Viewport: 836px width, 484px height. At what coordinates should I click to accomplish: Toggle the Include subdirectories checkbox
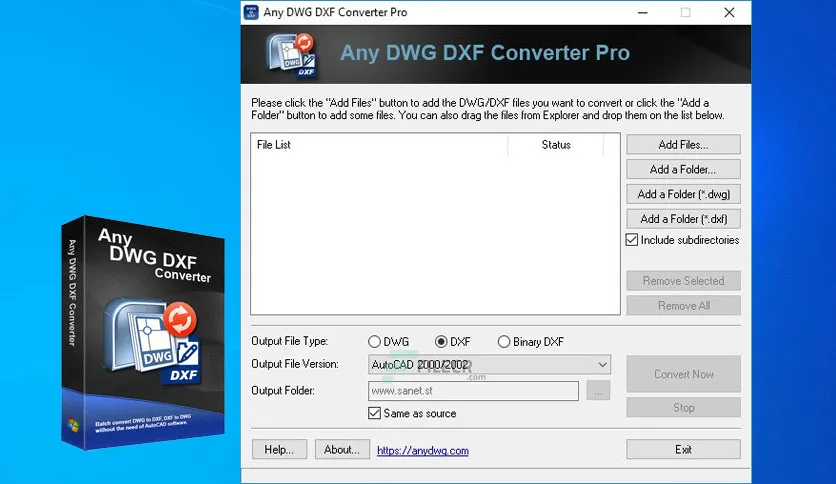pos(632,240)
